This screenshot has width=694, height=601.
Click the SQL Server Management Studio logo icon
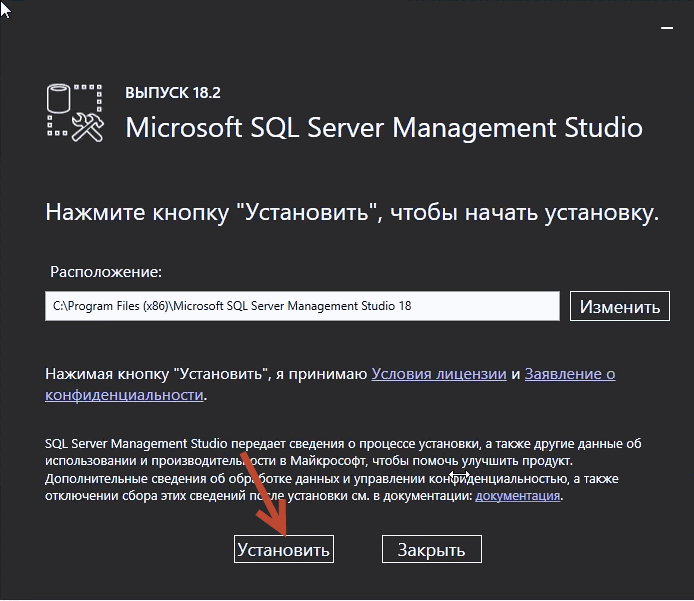(x=75, y=113)
